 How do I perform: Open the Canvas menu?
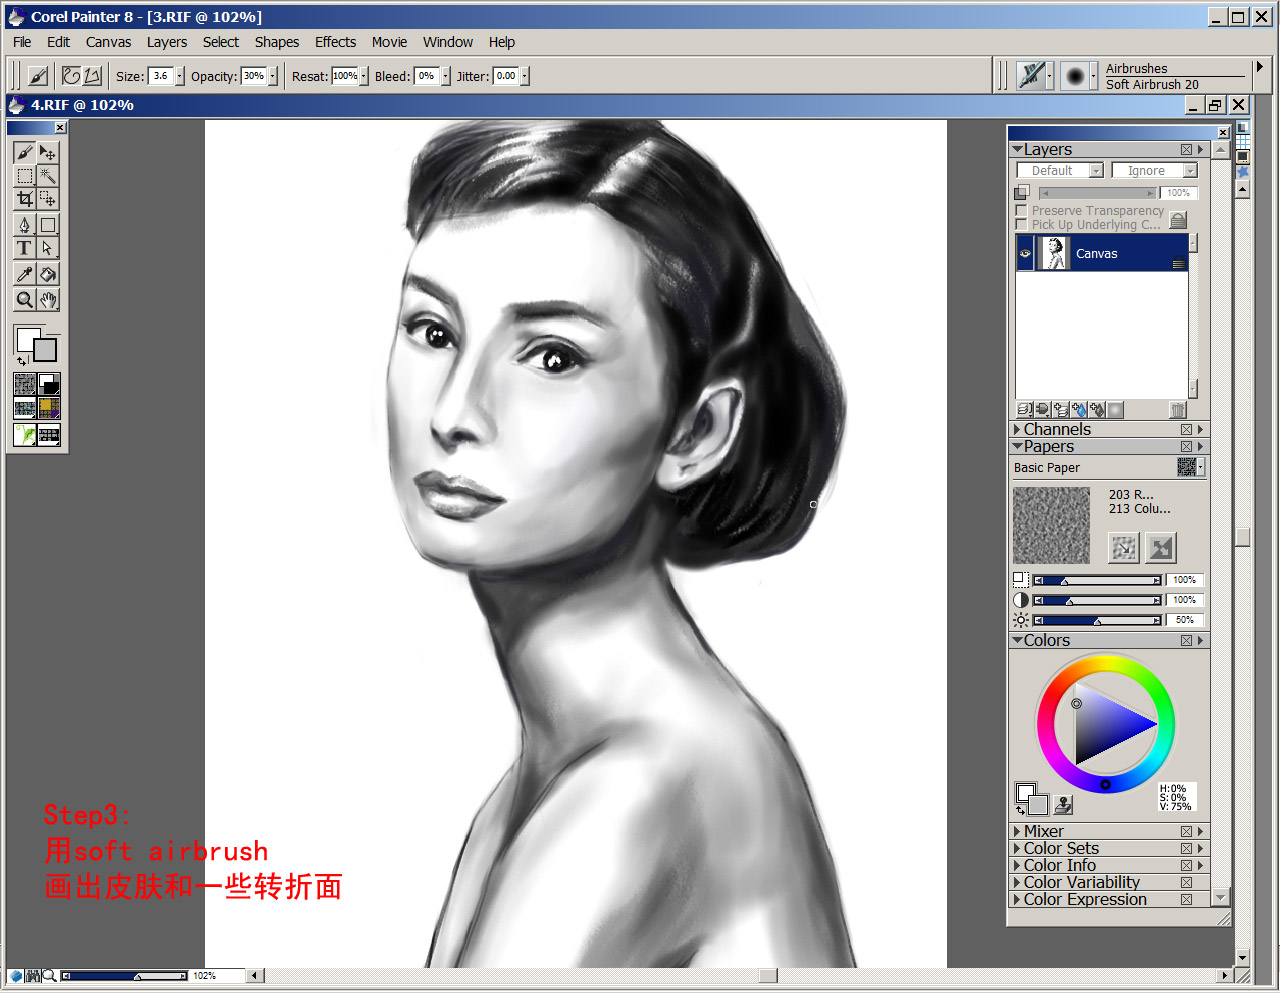pos(108,42)
